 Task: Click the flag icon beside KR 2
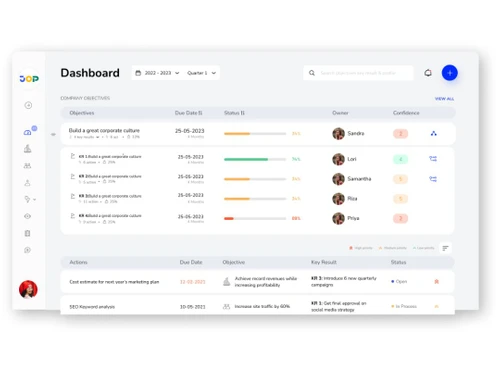click(x=73, y=176)
